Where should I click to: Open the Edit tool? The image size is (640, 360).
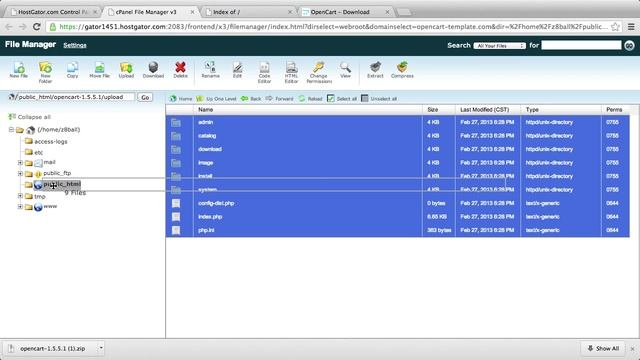coord(237,70)
